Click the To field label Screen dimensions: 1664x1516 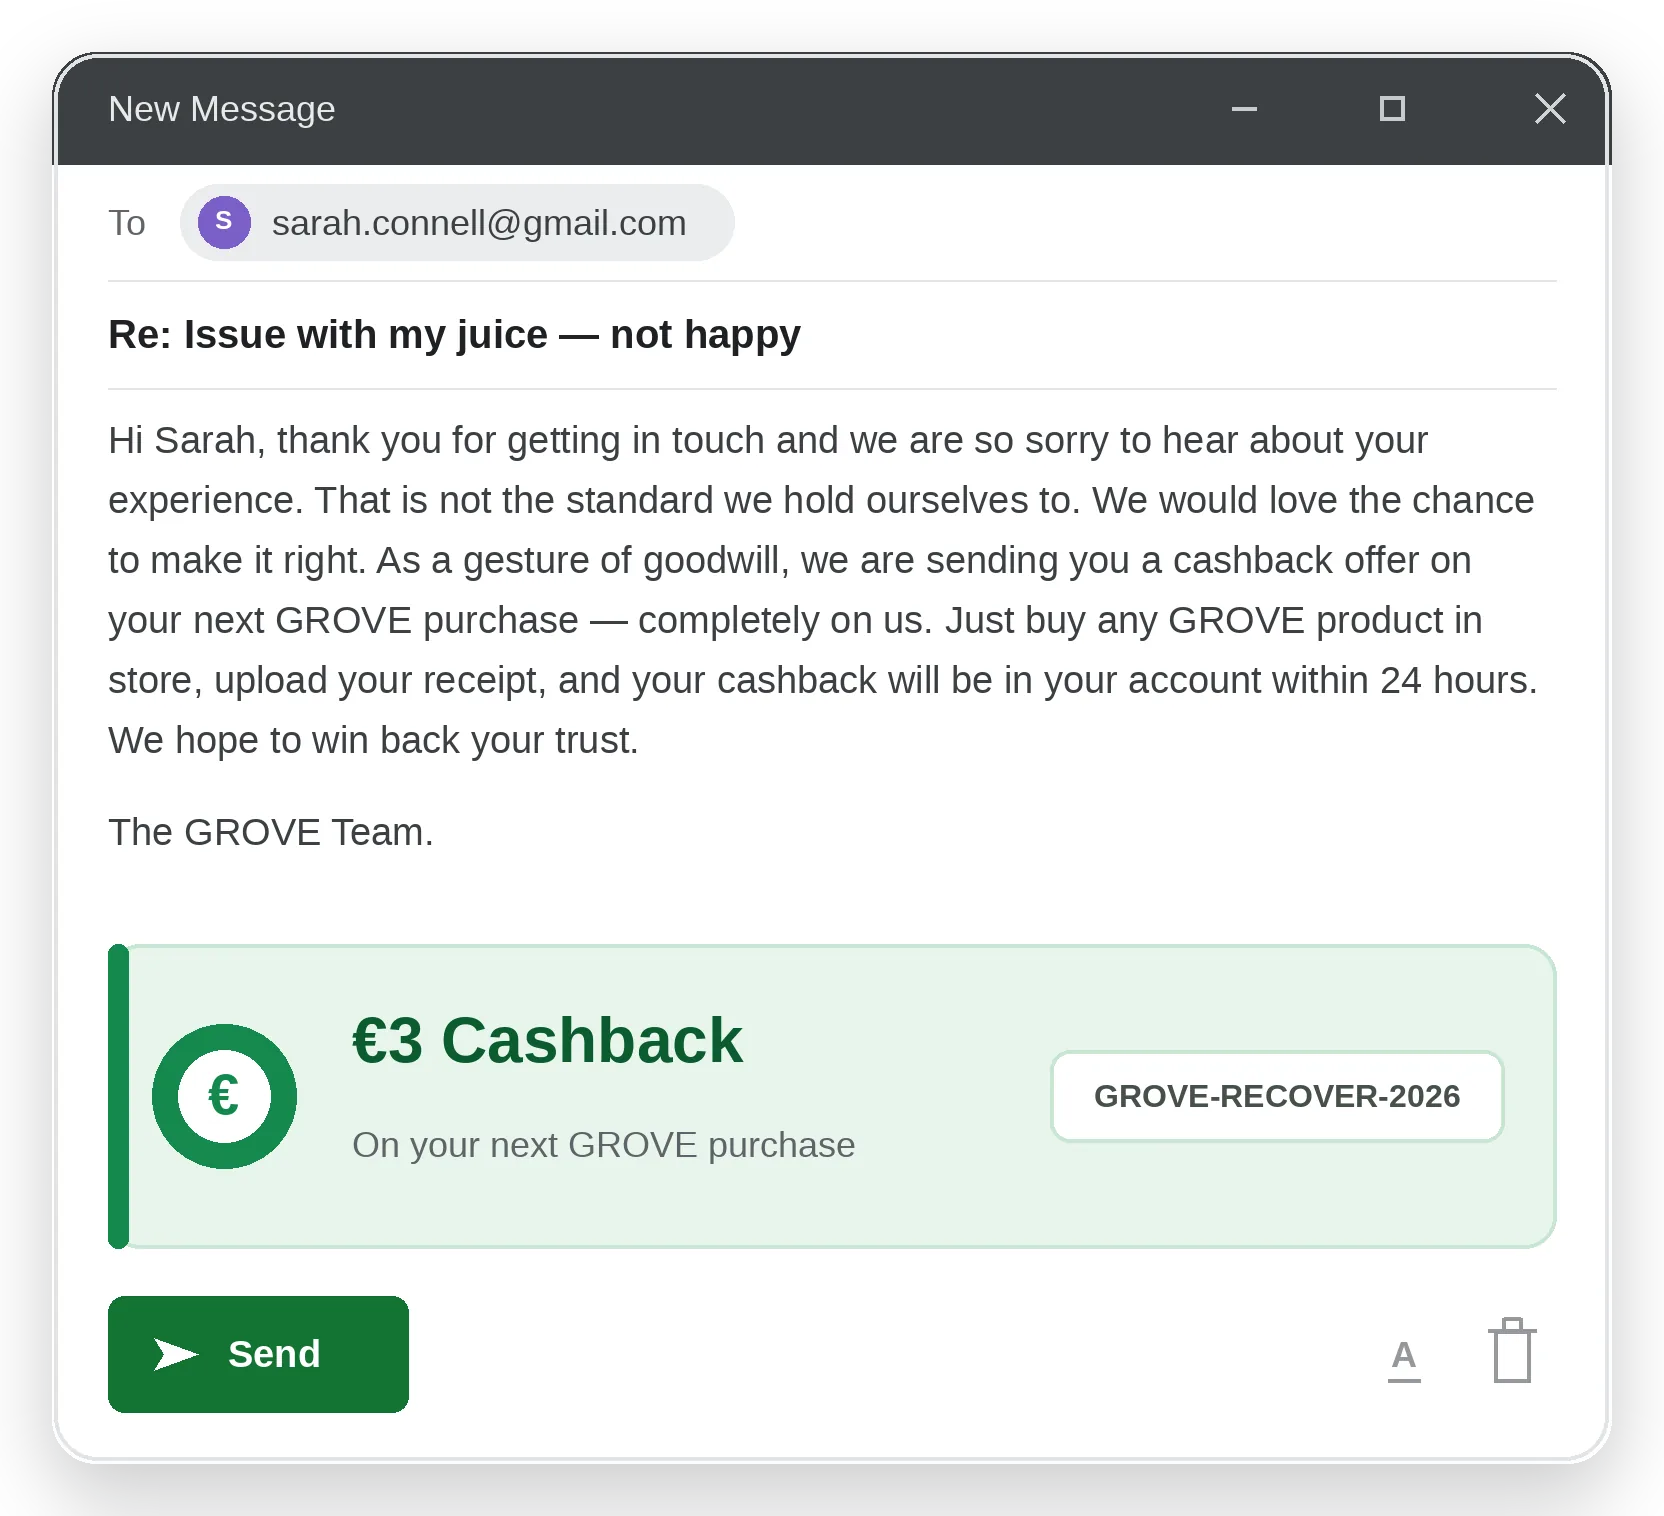[127, 222]
